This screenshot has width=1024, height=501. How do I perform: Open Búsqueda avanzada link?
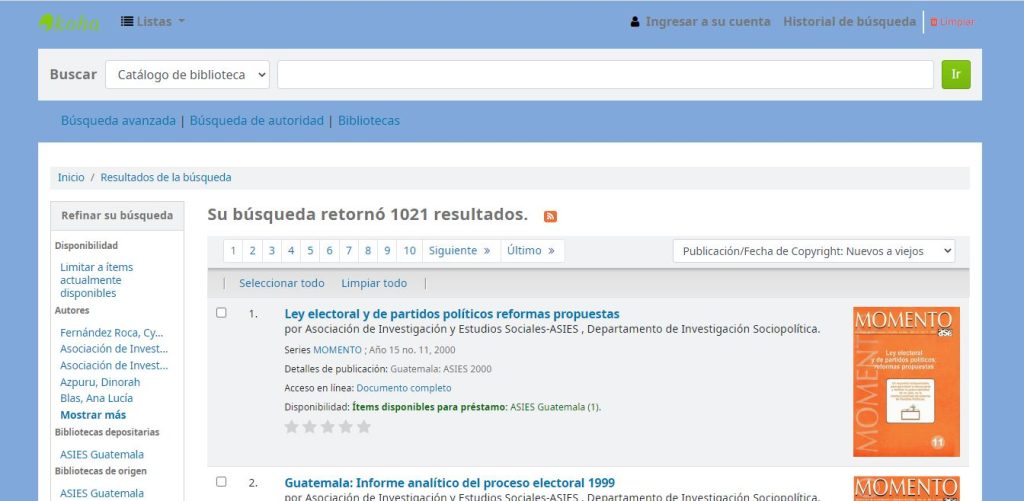point(118,121)
